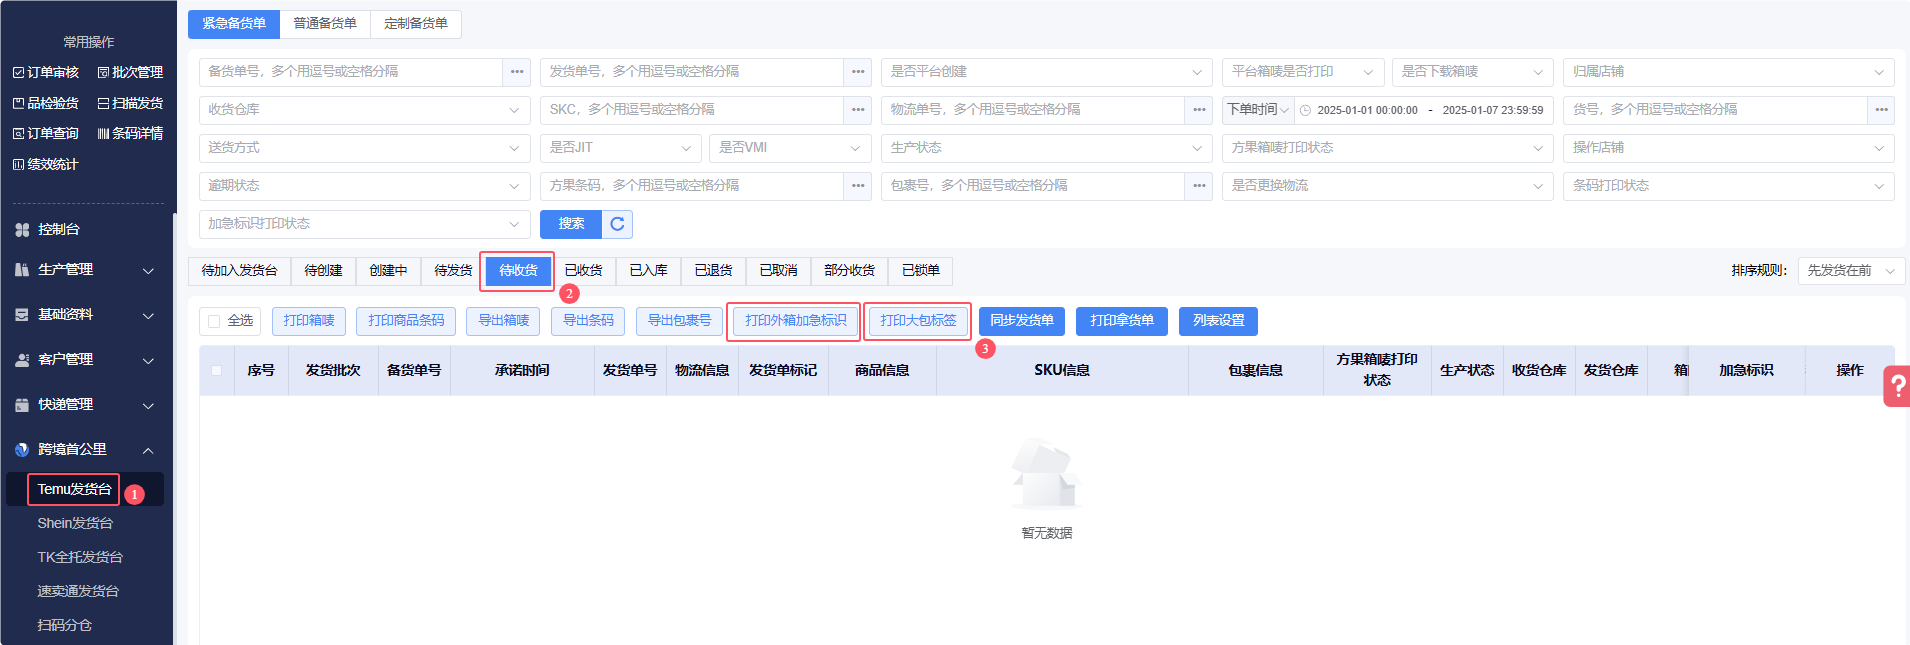Viewport: 1910px width, 645px height.
Task: Select 待发货 status tab
Action: click(x=453, y=271)
